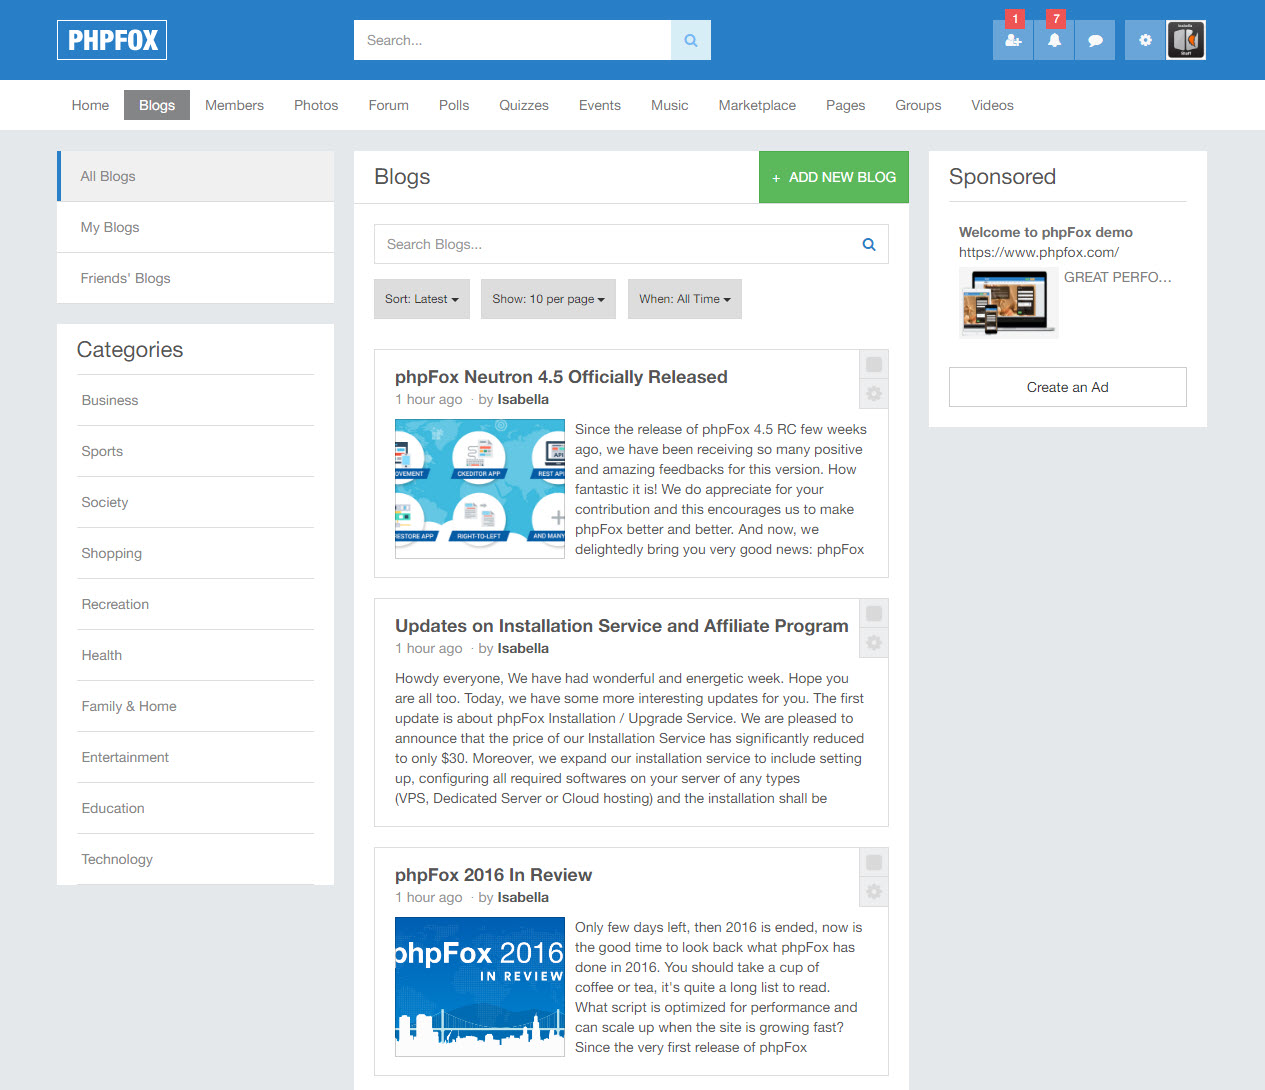Image resolution: width=1265 pixels, height=1090 pixels.
Task: Toggle the selection box on the Neutron 4.5 post
Action: tap(873, 364)
